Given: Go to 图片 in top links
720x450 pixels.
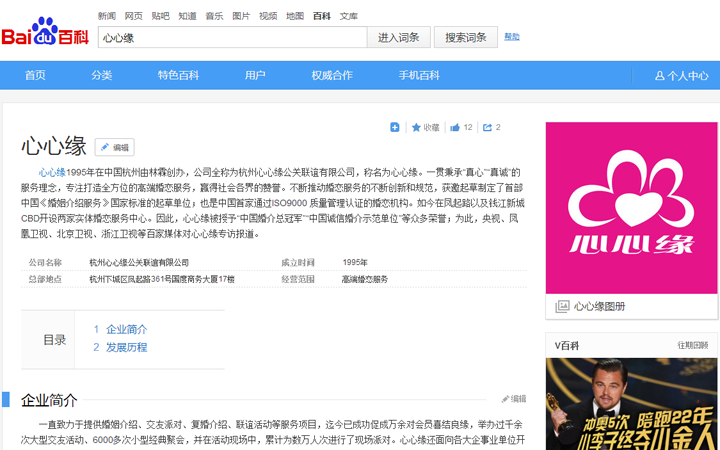Looking at the screenshot, I should pos(241,16).
